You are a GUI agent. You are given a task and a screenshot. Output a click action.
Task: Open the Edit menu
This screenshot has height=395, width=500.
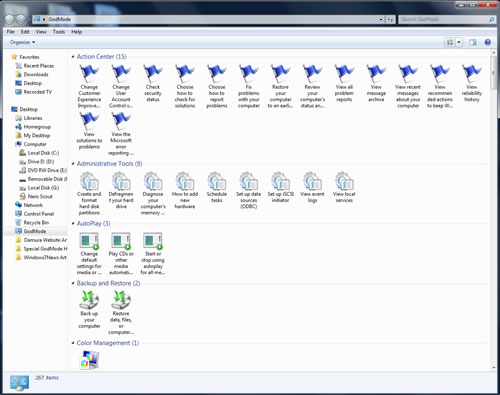[25, 32]
